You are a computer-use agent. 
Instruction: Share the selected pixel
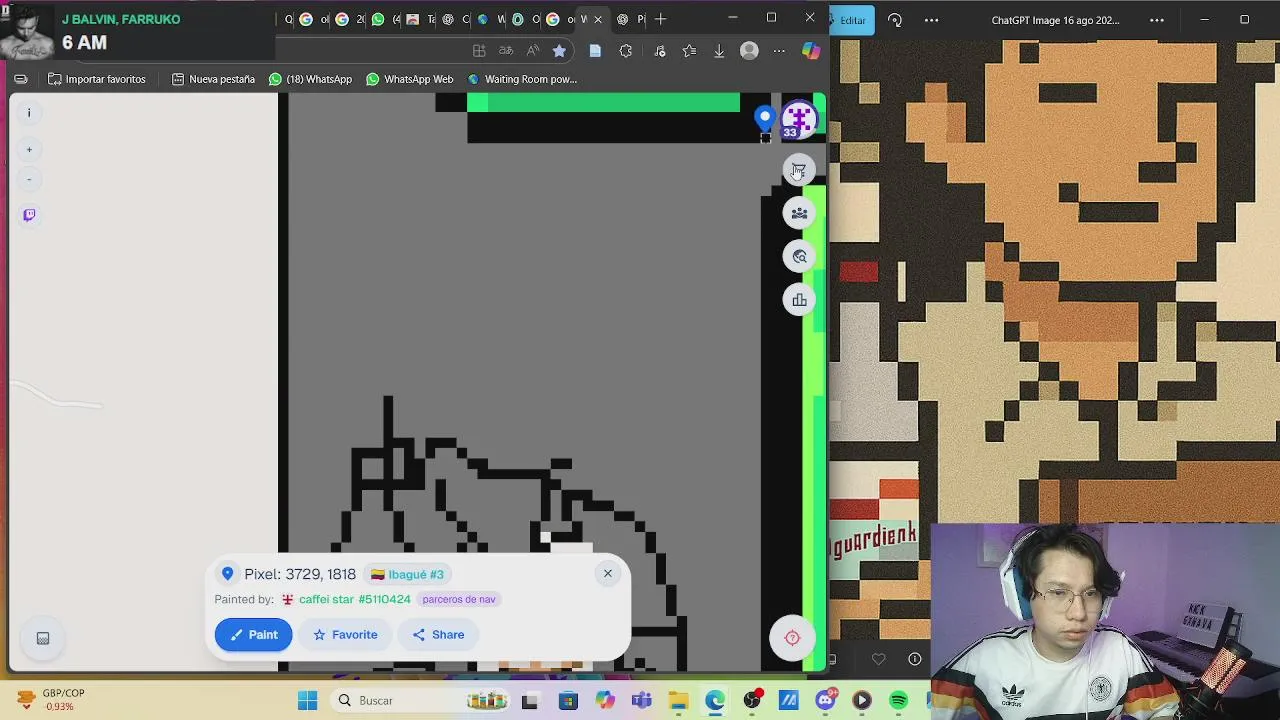click(x=438, y=635)
